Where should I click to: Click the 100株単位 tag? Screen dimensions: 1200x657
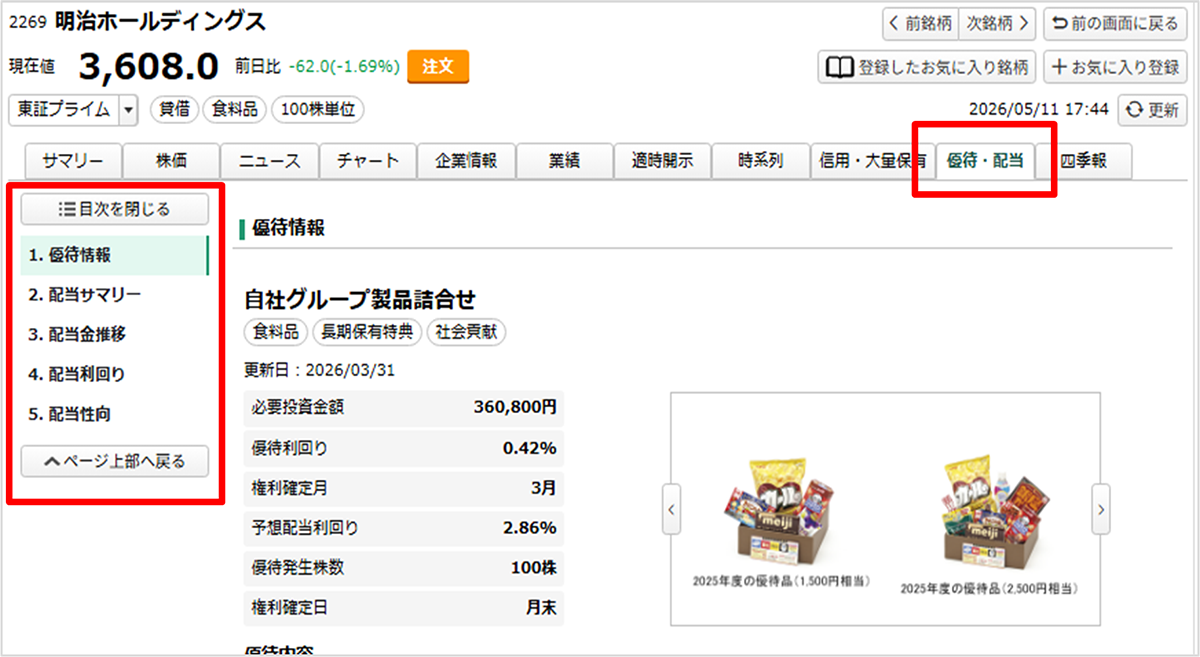coord(318,110)
